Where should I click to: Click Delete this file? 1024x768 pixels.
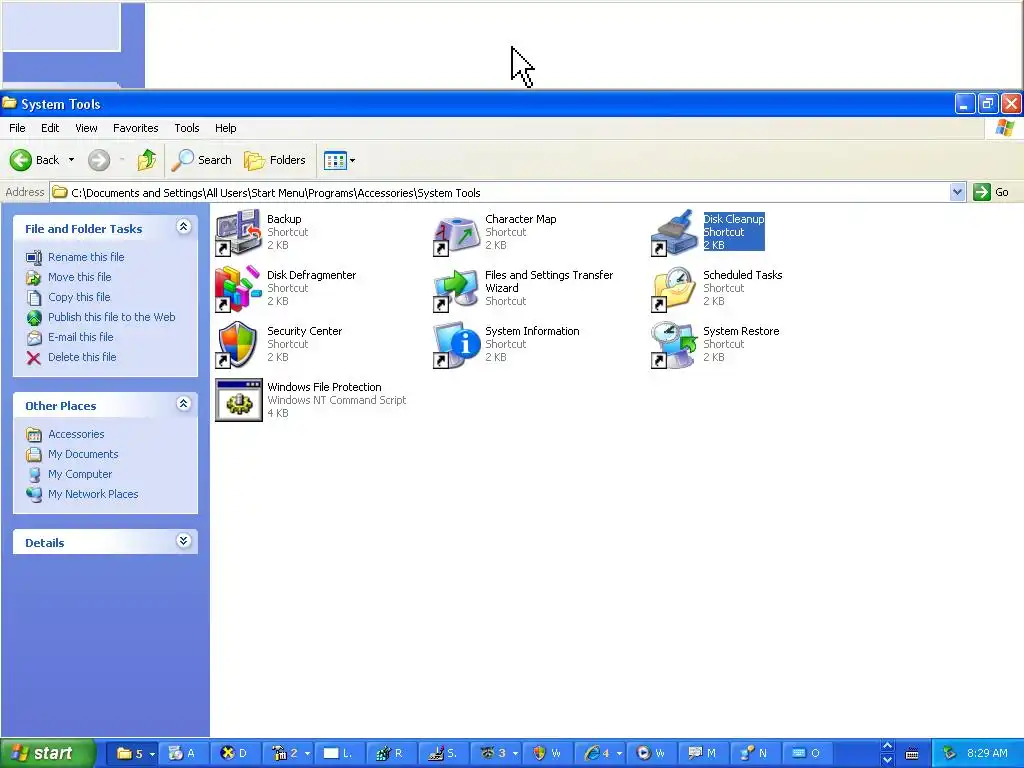pyautogui.click(x=82, y=357)
